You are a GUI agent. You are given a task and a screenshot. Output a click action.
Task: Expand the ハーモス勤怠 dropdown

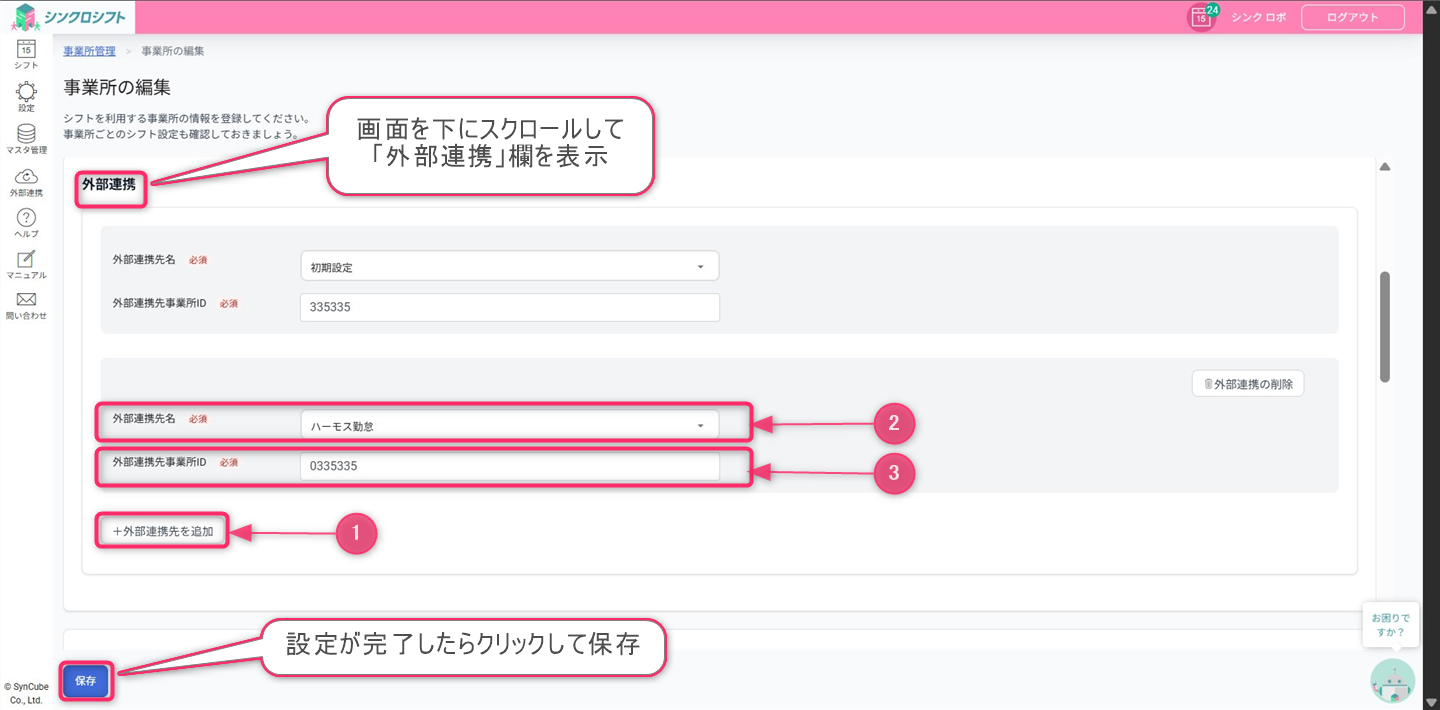point(509,425)
